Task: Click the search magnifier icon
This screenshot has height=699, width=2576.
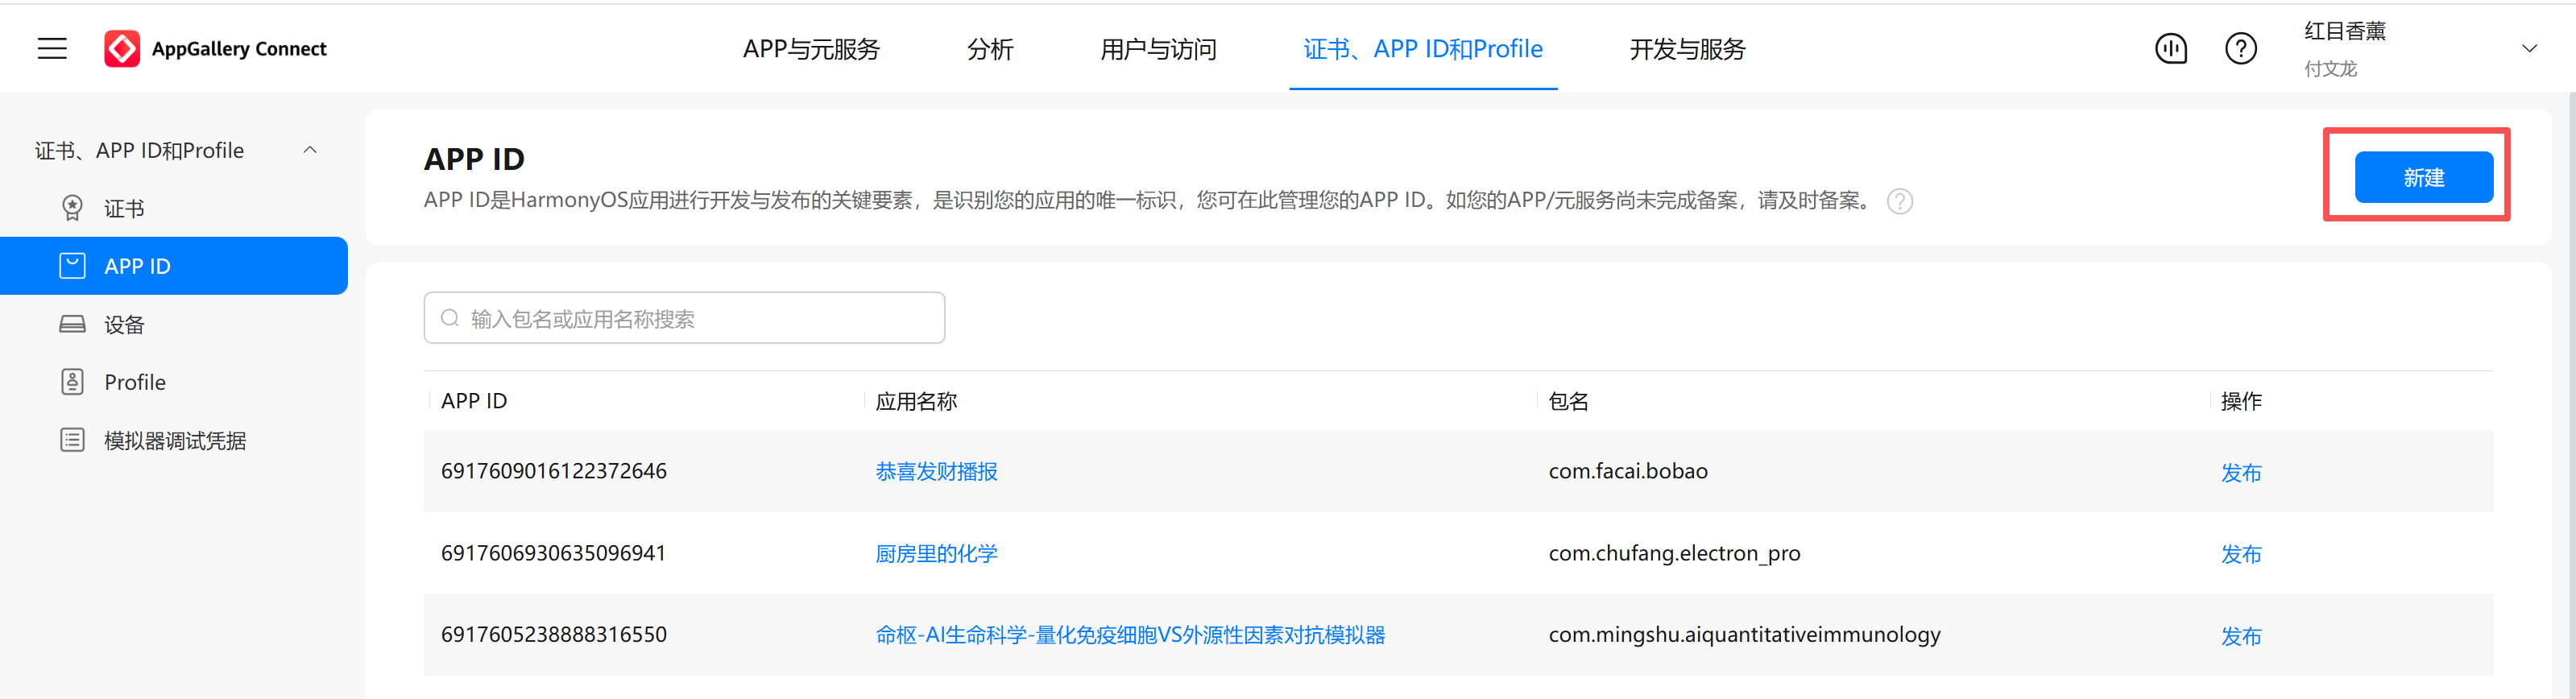Action: point(450,318)
